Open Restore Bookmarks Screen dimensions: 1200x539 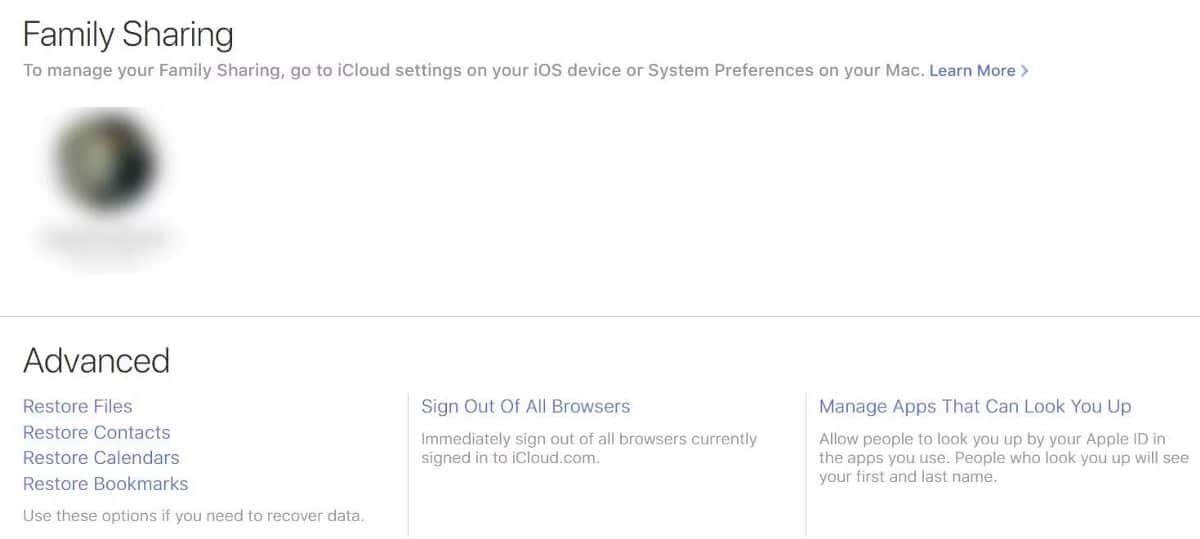(x=105, y=483)
